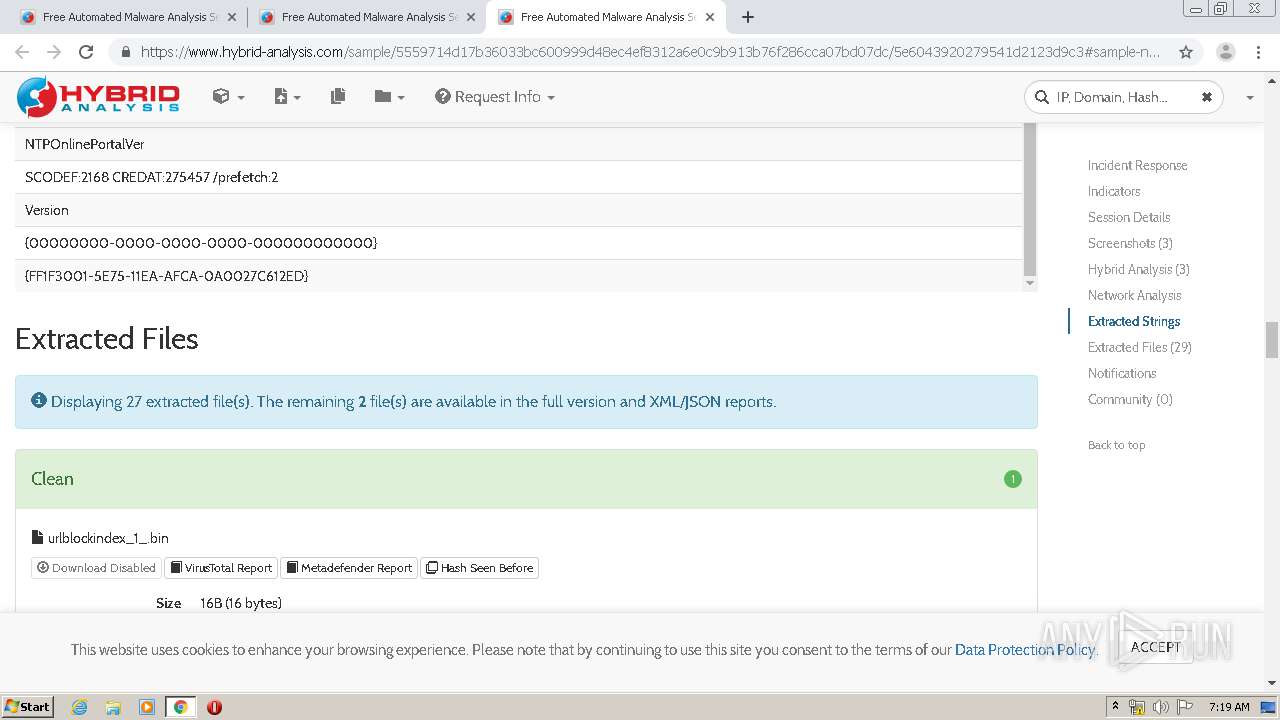Click the urlblockindex_1_.bin file name
Viewport: 1280px width, 720px height.
108,538
